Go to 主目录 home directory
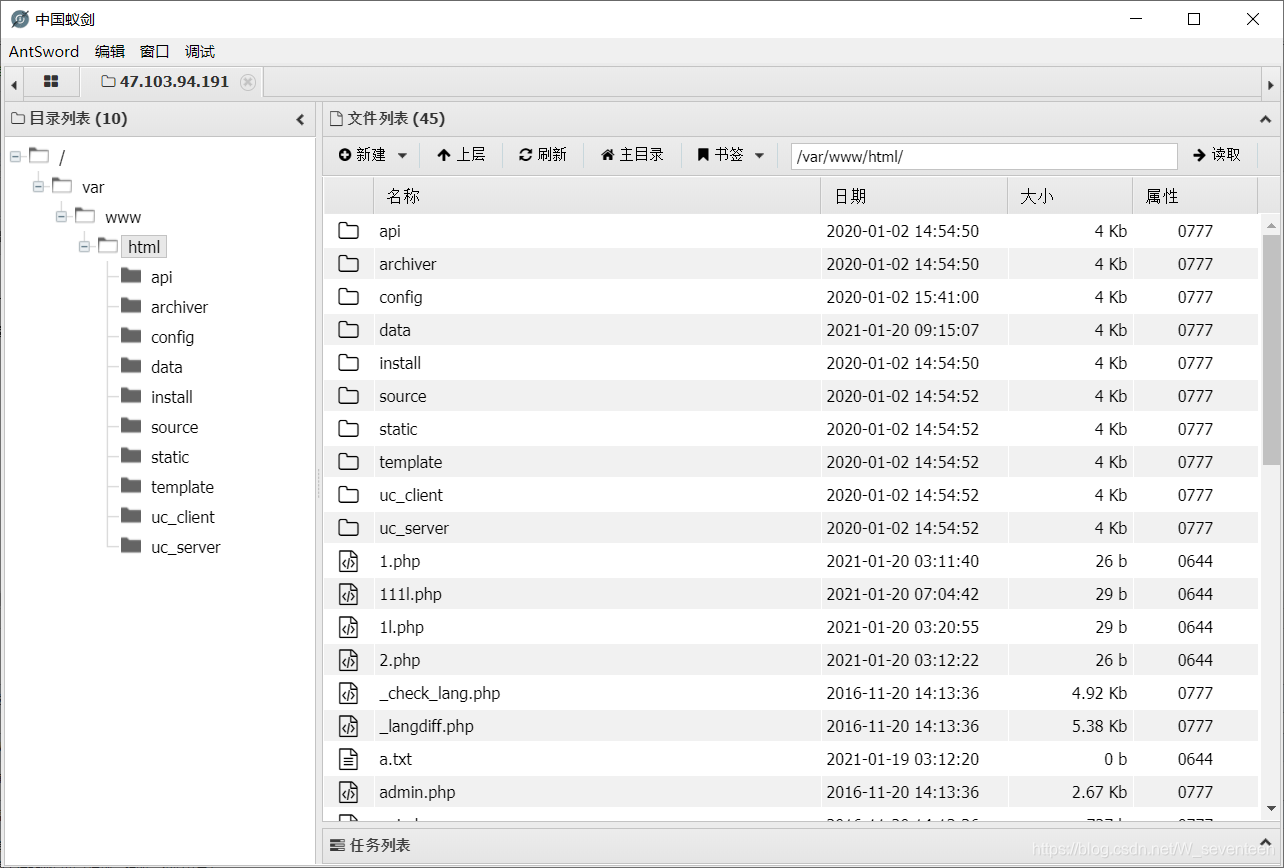The image size is (1284, 868). pos(632,155)
